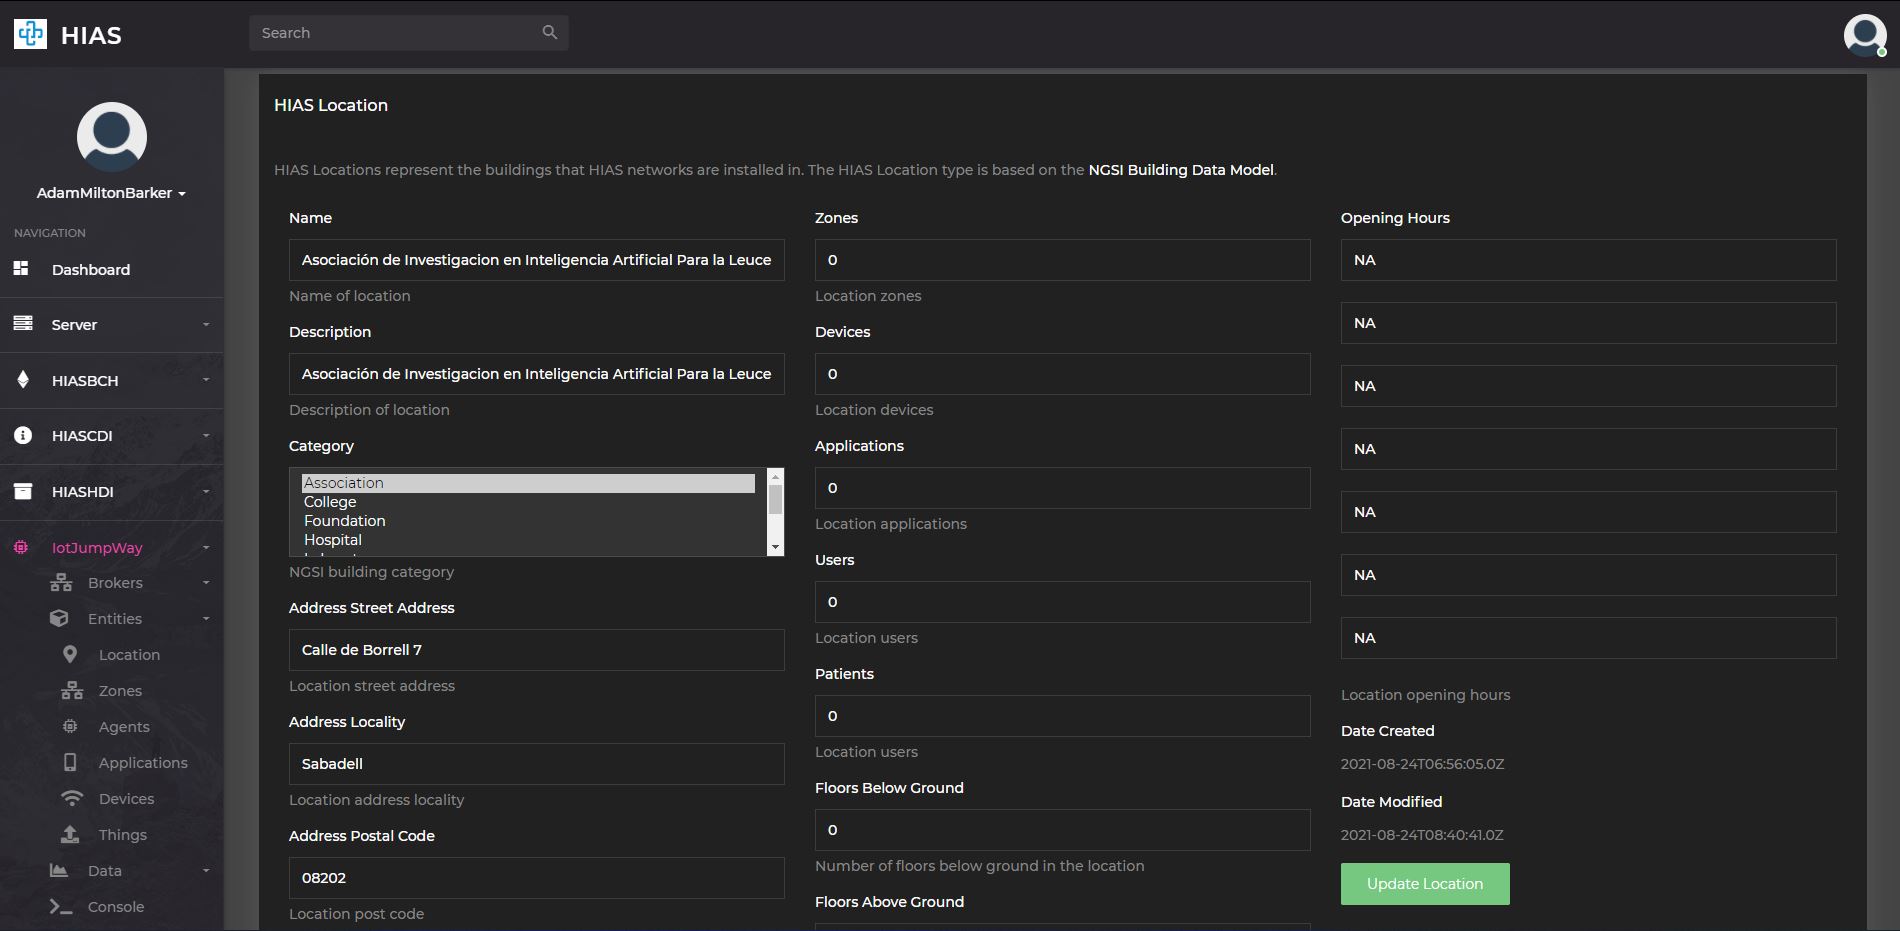This screenshot has height=931, width=1900.
Task: Click the Patients count field
Action: coord(1063,716)
